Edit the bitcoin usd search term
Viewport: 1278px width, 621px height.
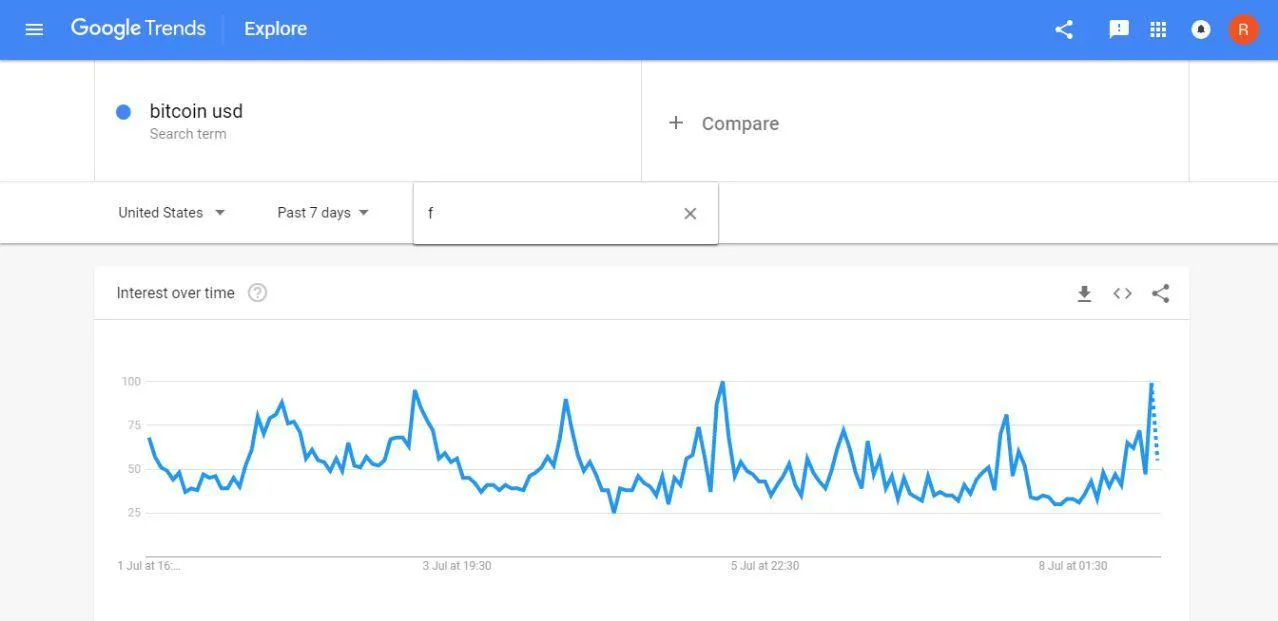[x=196, y=111]
